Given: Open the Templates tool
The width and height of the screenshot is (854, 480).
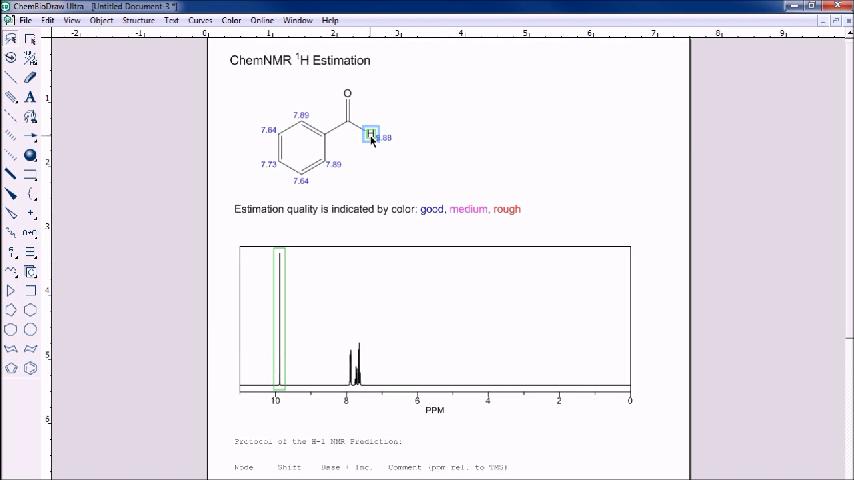Looking at the screenshot, I should pos(30,271).
